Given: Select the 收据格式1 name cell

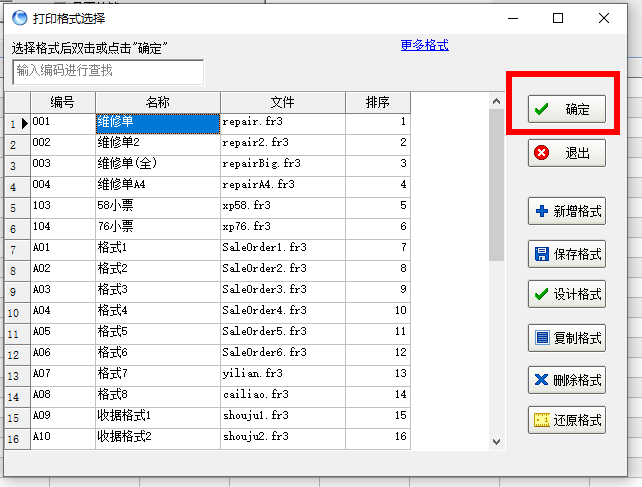Looking at the screenshot, I should click(158, 418).
